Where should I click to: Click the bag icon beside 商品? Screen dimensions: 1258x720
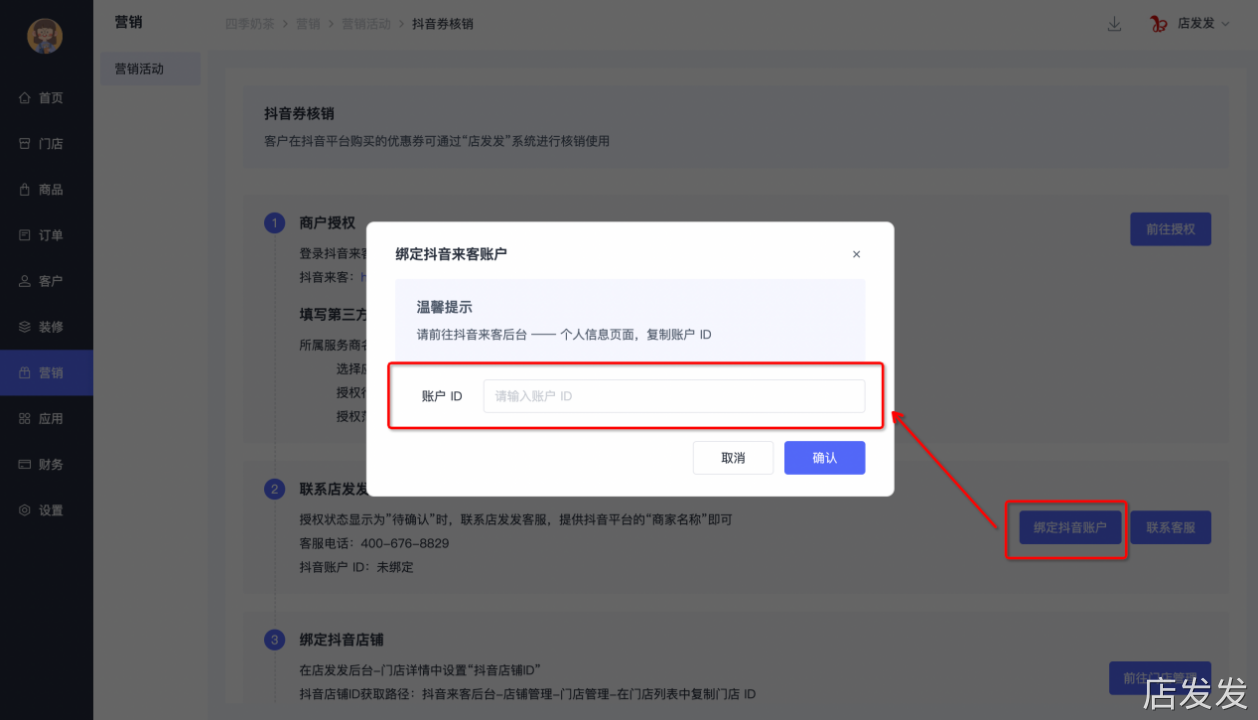25,190
